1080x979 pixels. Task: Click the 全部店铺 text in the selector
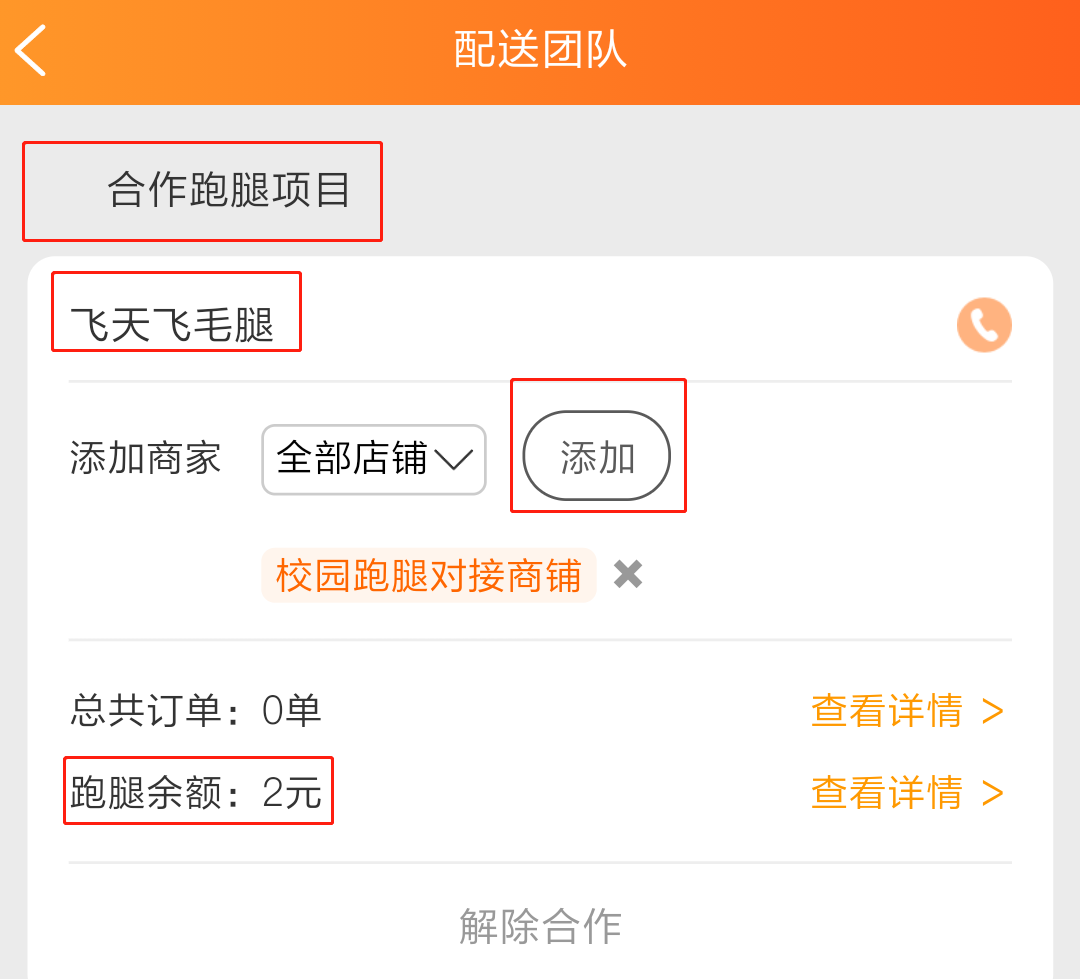tap(351, 459)
